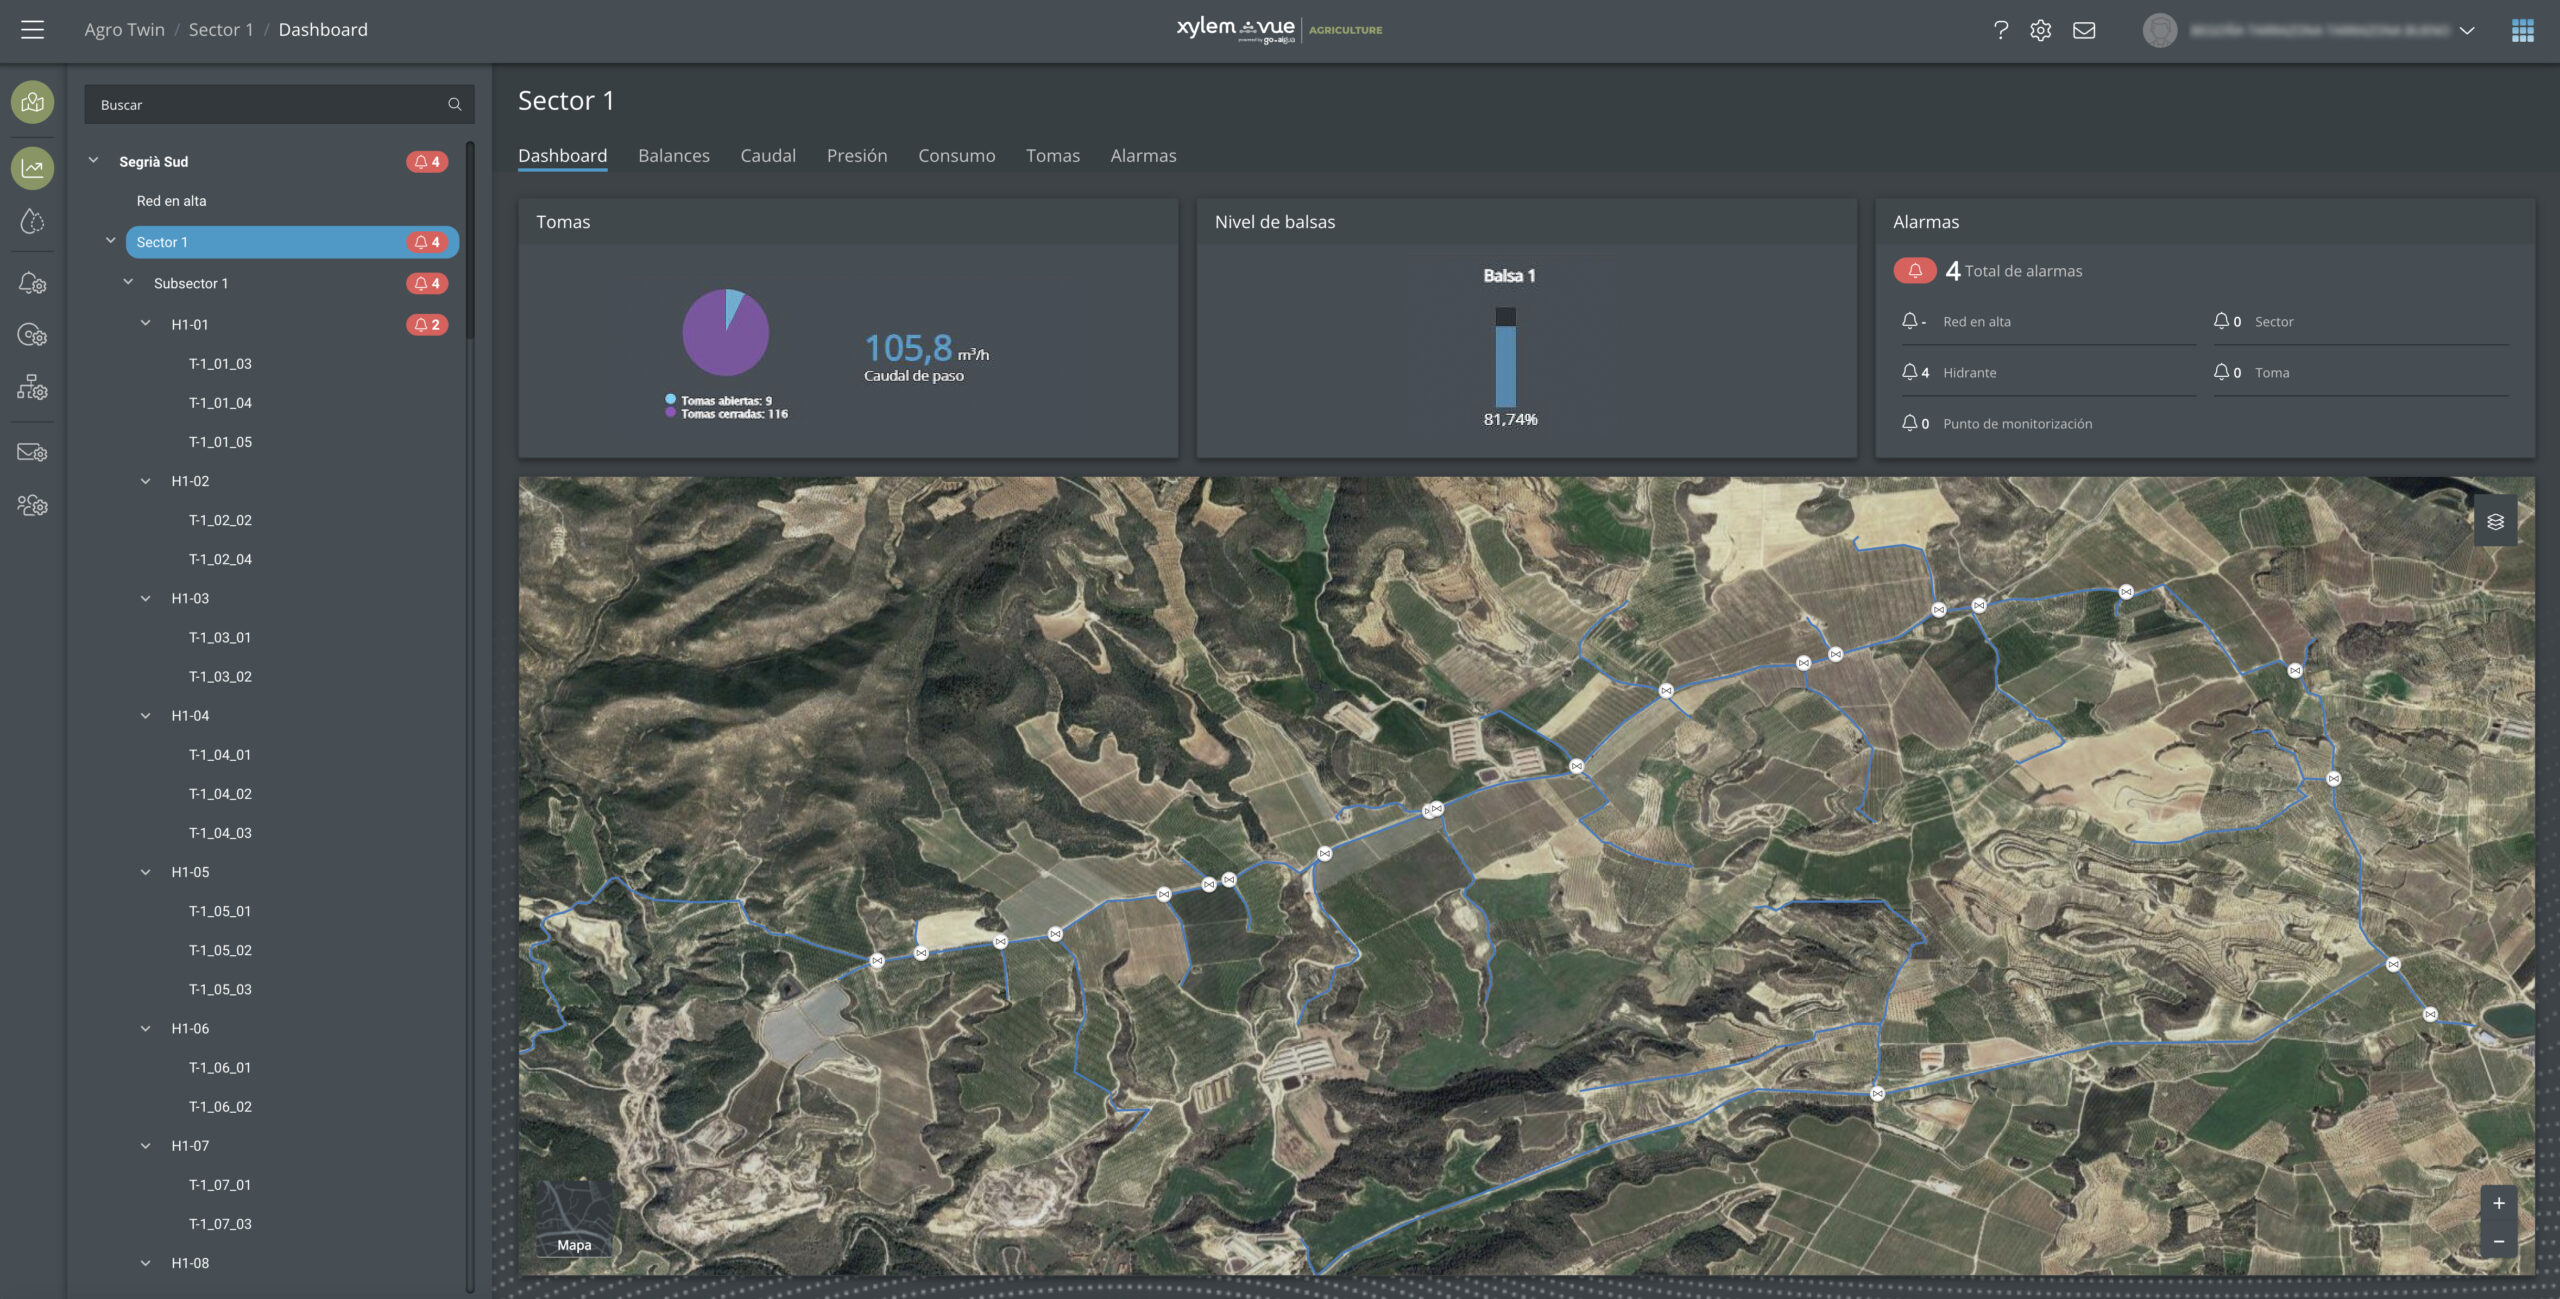Image resolution: width=2560 pixels, height=1299 pixels.
Task: Click the Buscar search field
Action: (x=270, y=104)
